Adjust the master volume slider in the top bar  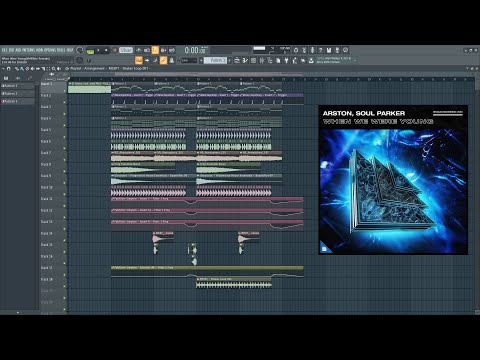259,48
